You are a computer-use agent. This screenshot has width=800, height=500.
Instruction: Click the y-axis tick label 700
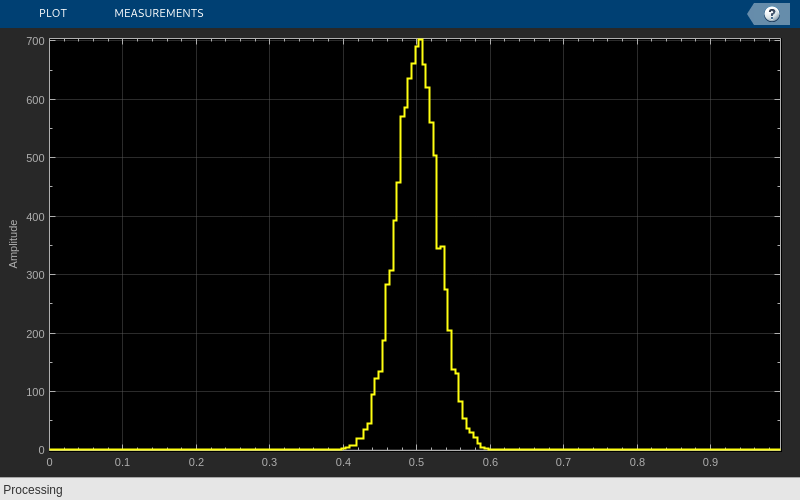click(35, 41)
